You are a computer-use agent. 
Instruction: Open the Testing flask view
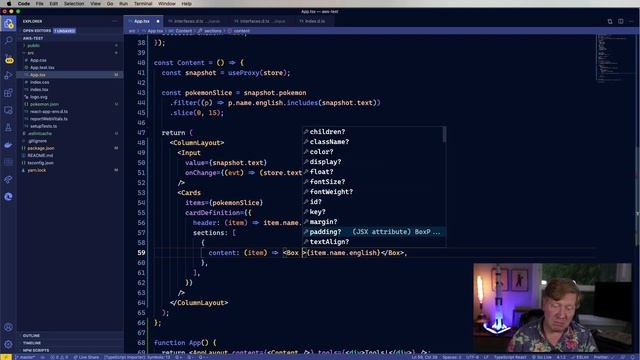[8, 128]
